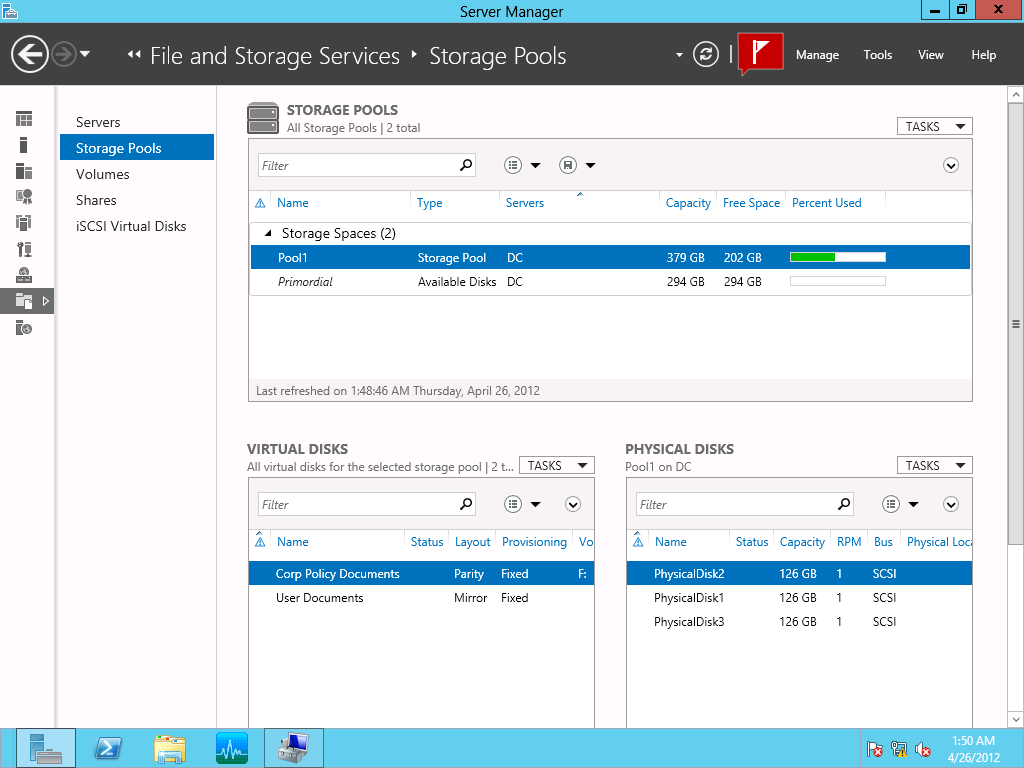Select PhysicalDisk3 row
Image resolution: width=1024 pixels, height=768 pixels.
(x=799, y=622)
